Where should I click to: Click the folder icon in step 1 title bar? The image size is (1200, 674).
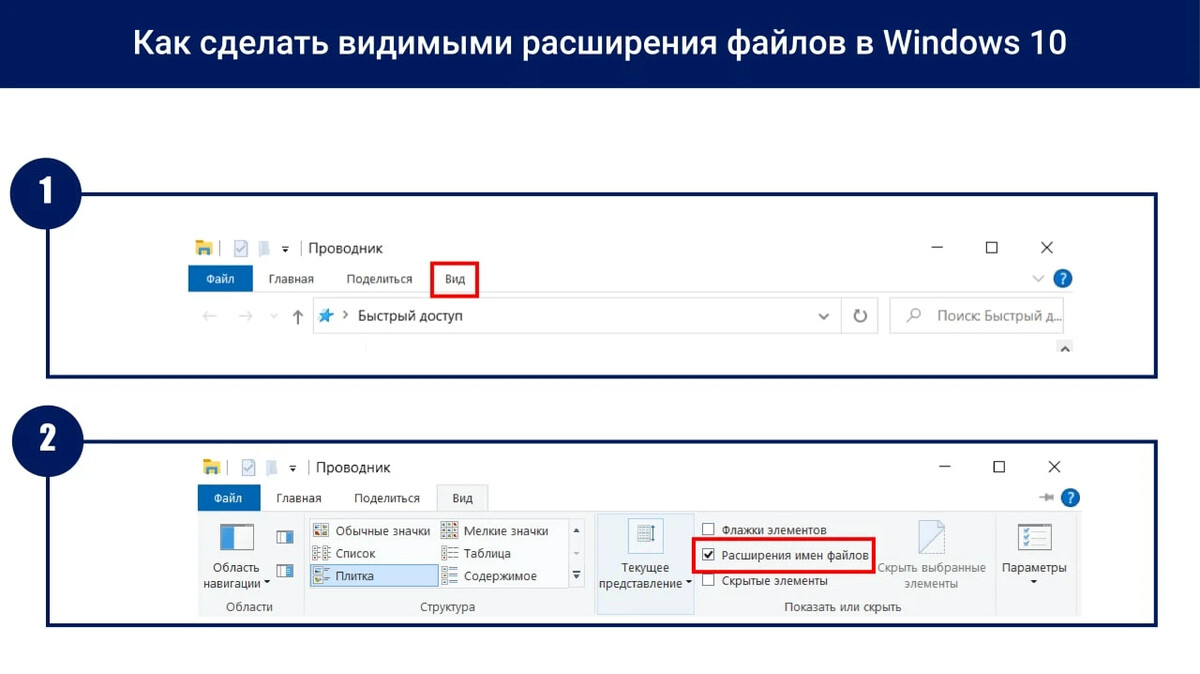(x=203, y=248)
